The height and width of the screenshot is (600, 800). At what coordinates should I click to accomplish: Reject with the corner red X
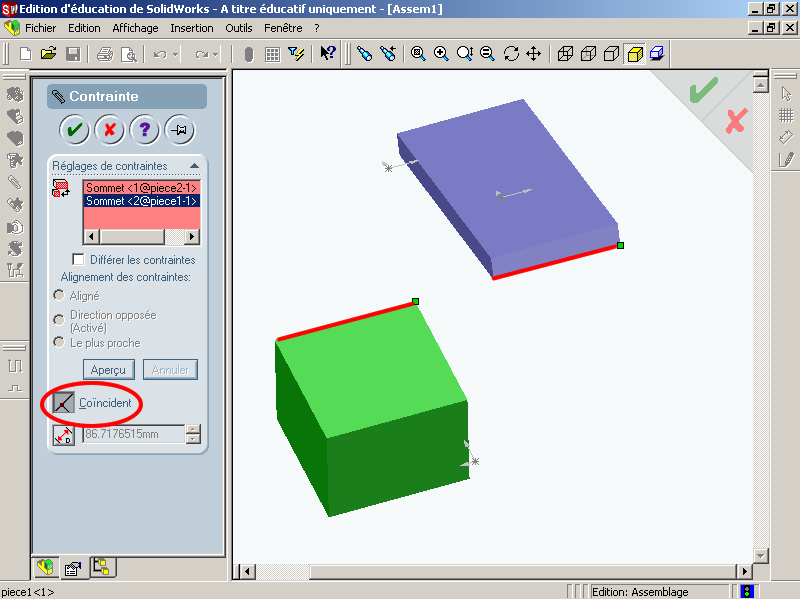(736, 121)
